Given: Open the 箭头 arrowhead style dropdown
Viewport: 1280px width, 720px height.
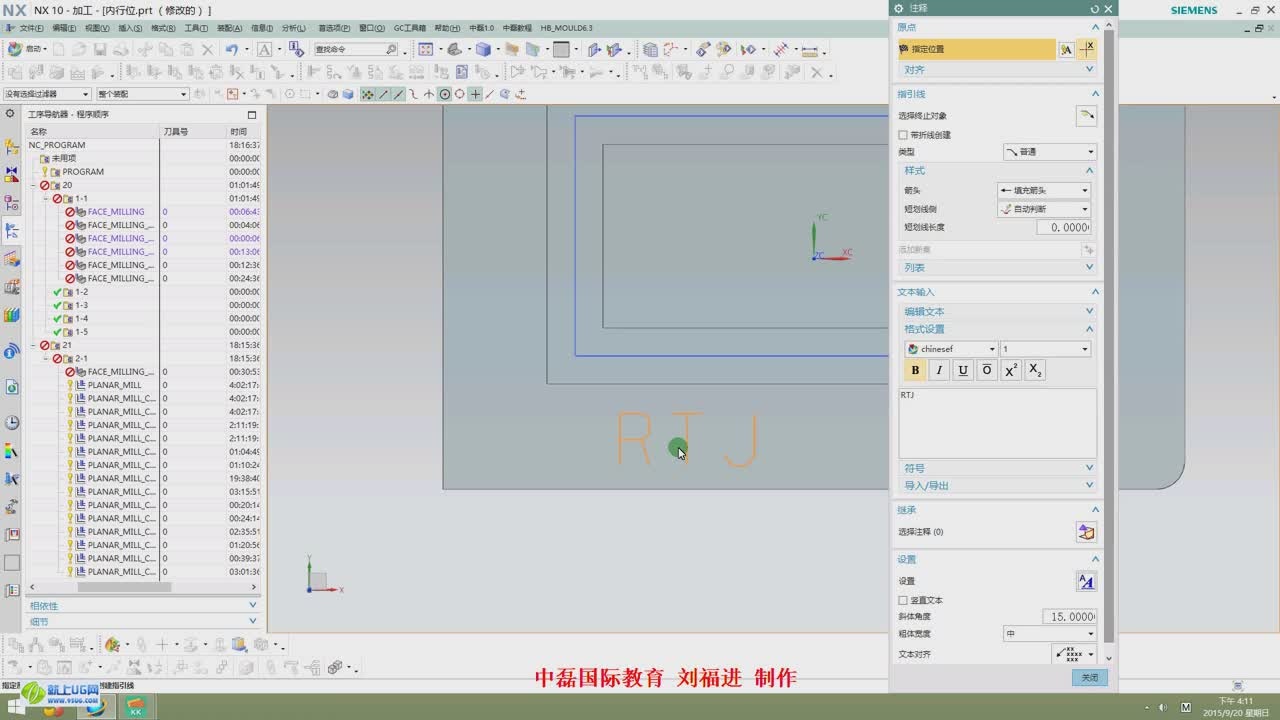Looking at the screenshot, I should coord(1043,190).
